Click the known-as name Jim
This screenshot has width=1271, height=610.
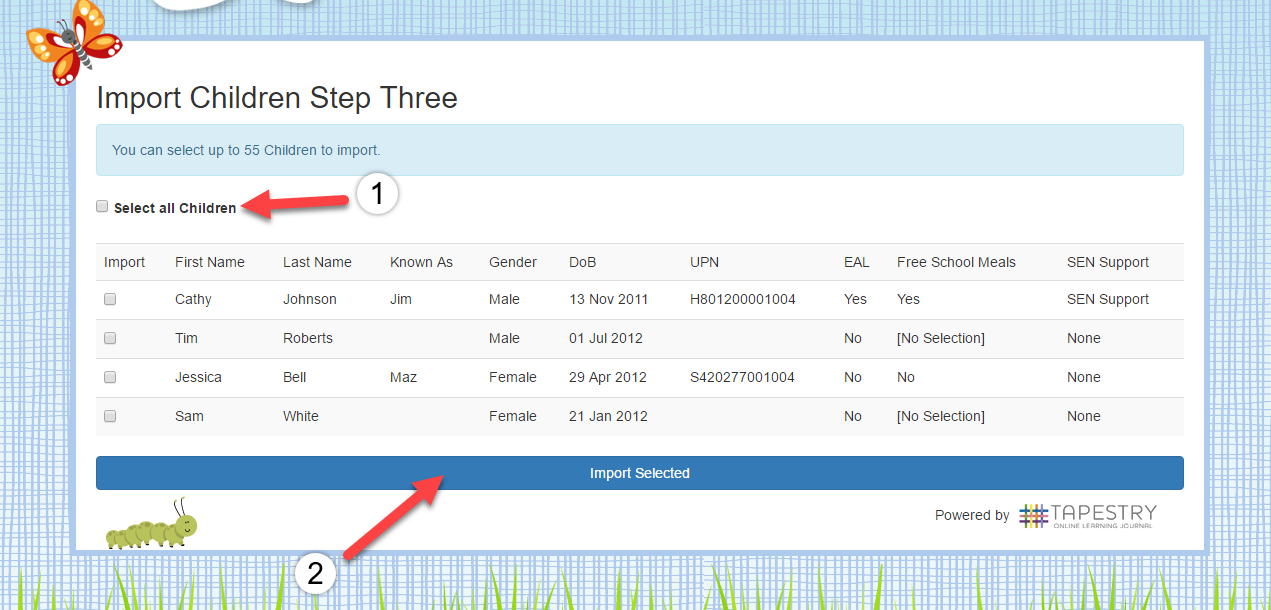click(401, 299)
